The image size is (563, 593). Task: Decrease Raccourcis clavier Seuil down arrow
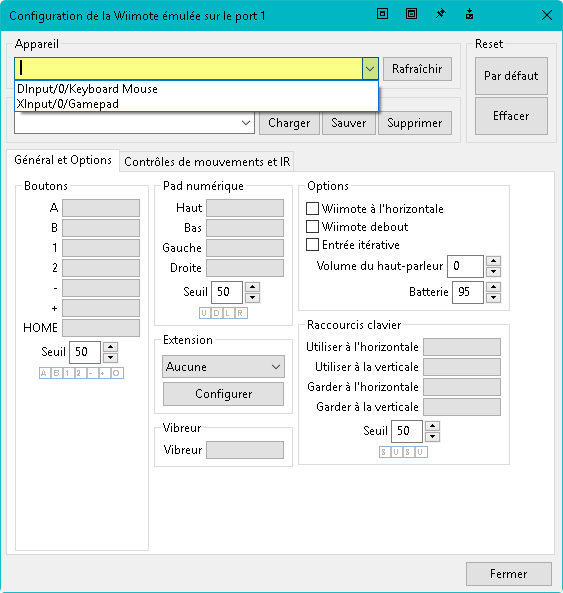(x=432, y=437)
